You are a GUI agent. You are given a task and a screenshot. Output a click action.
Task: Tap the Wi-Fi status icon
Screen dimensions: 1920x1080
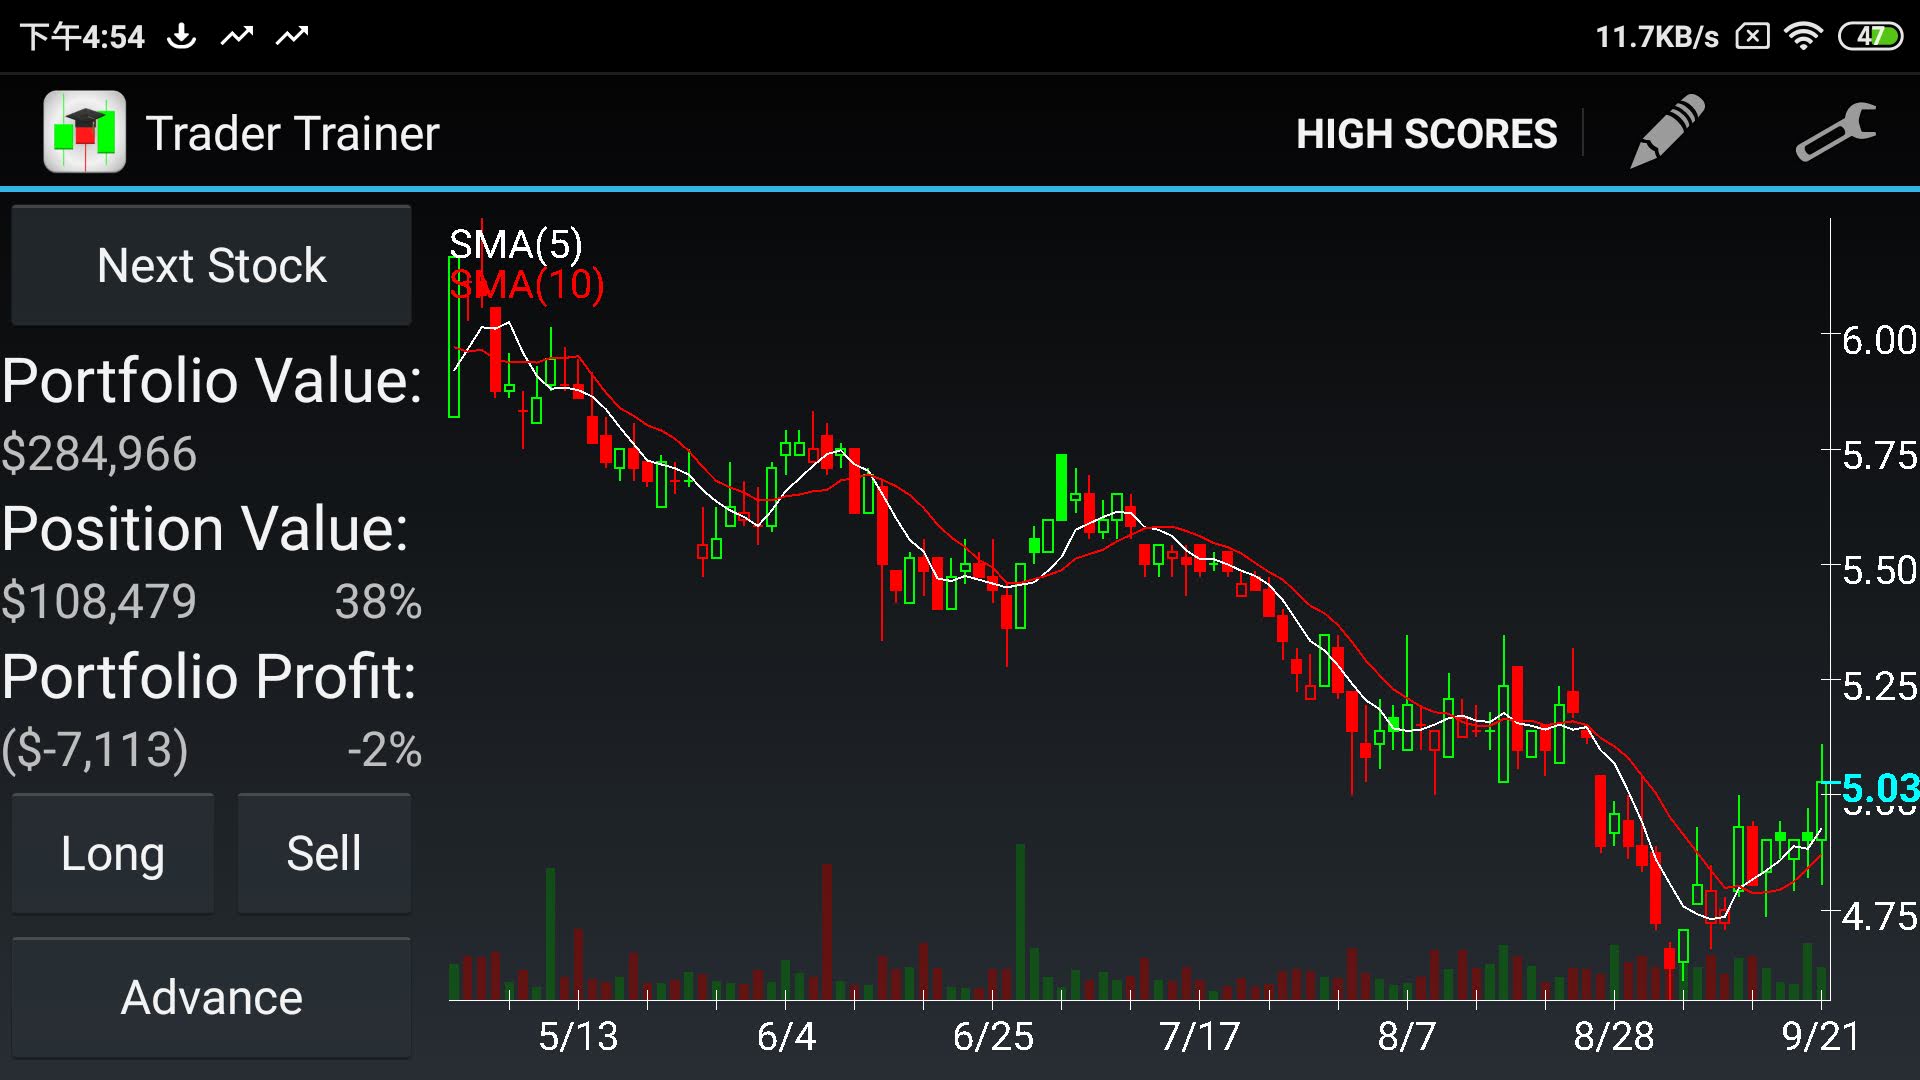(x=1803, y=37)
